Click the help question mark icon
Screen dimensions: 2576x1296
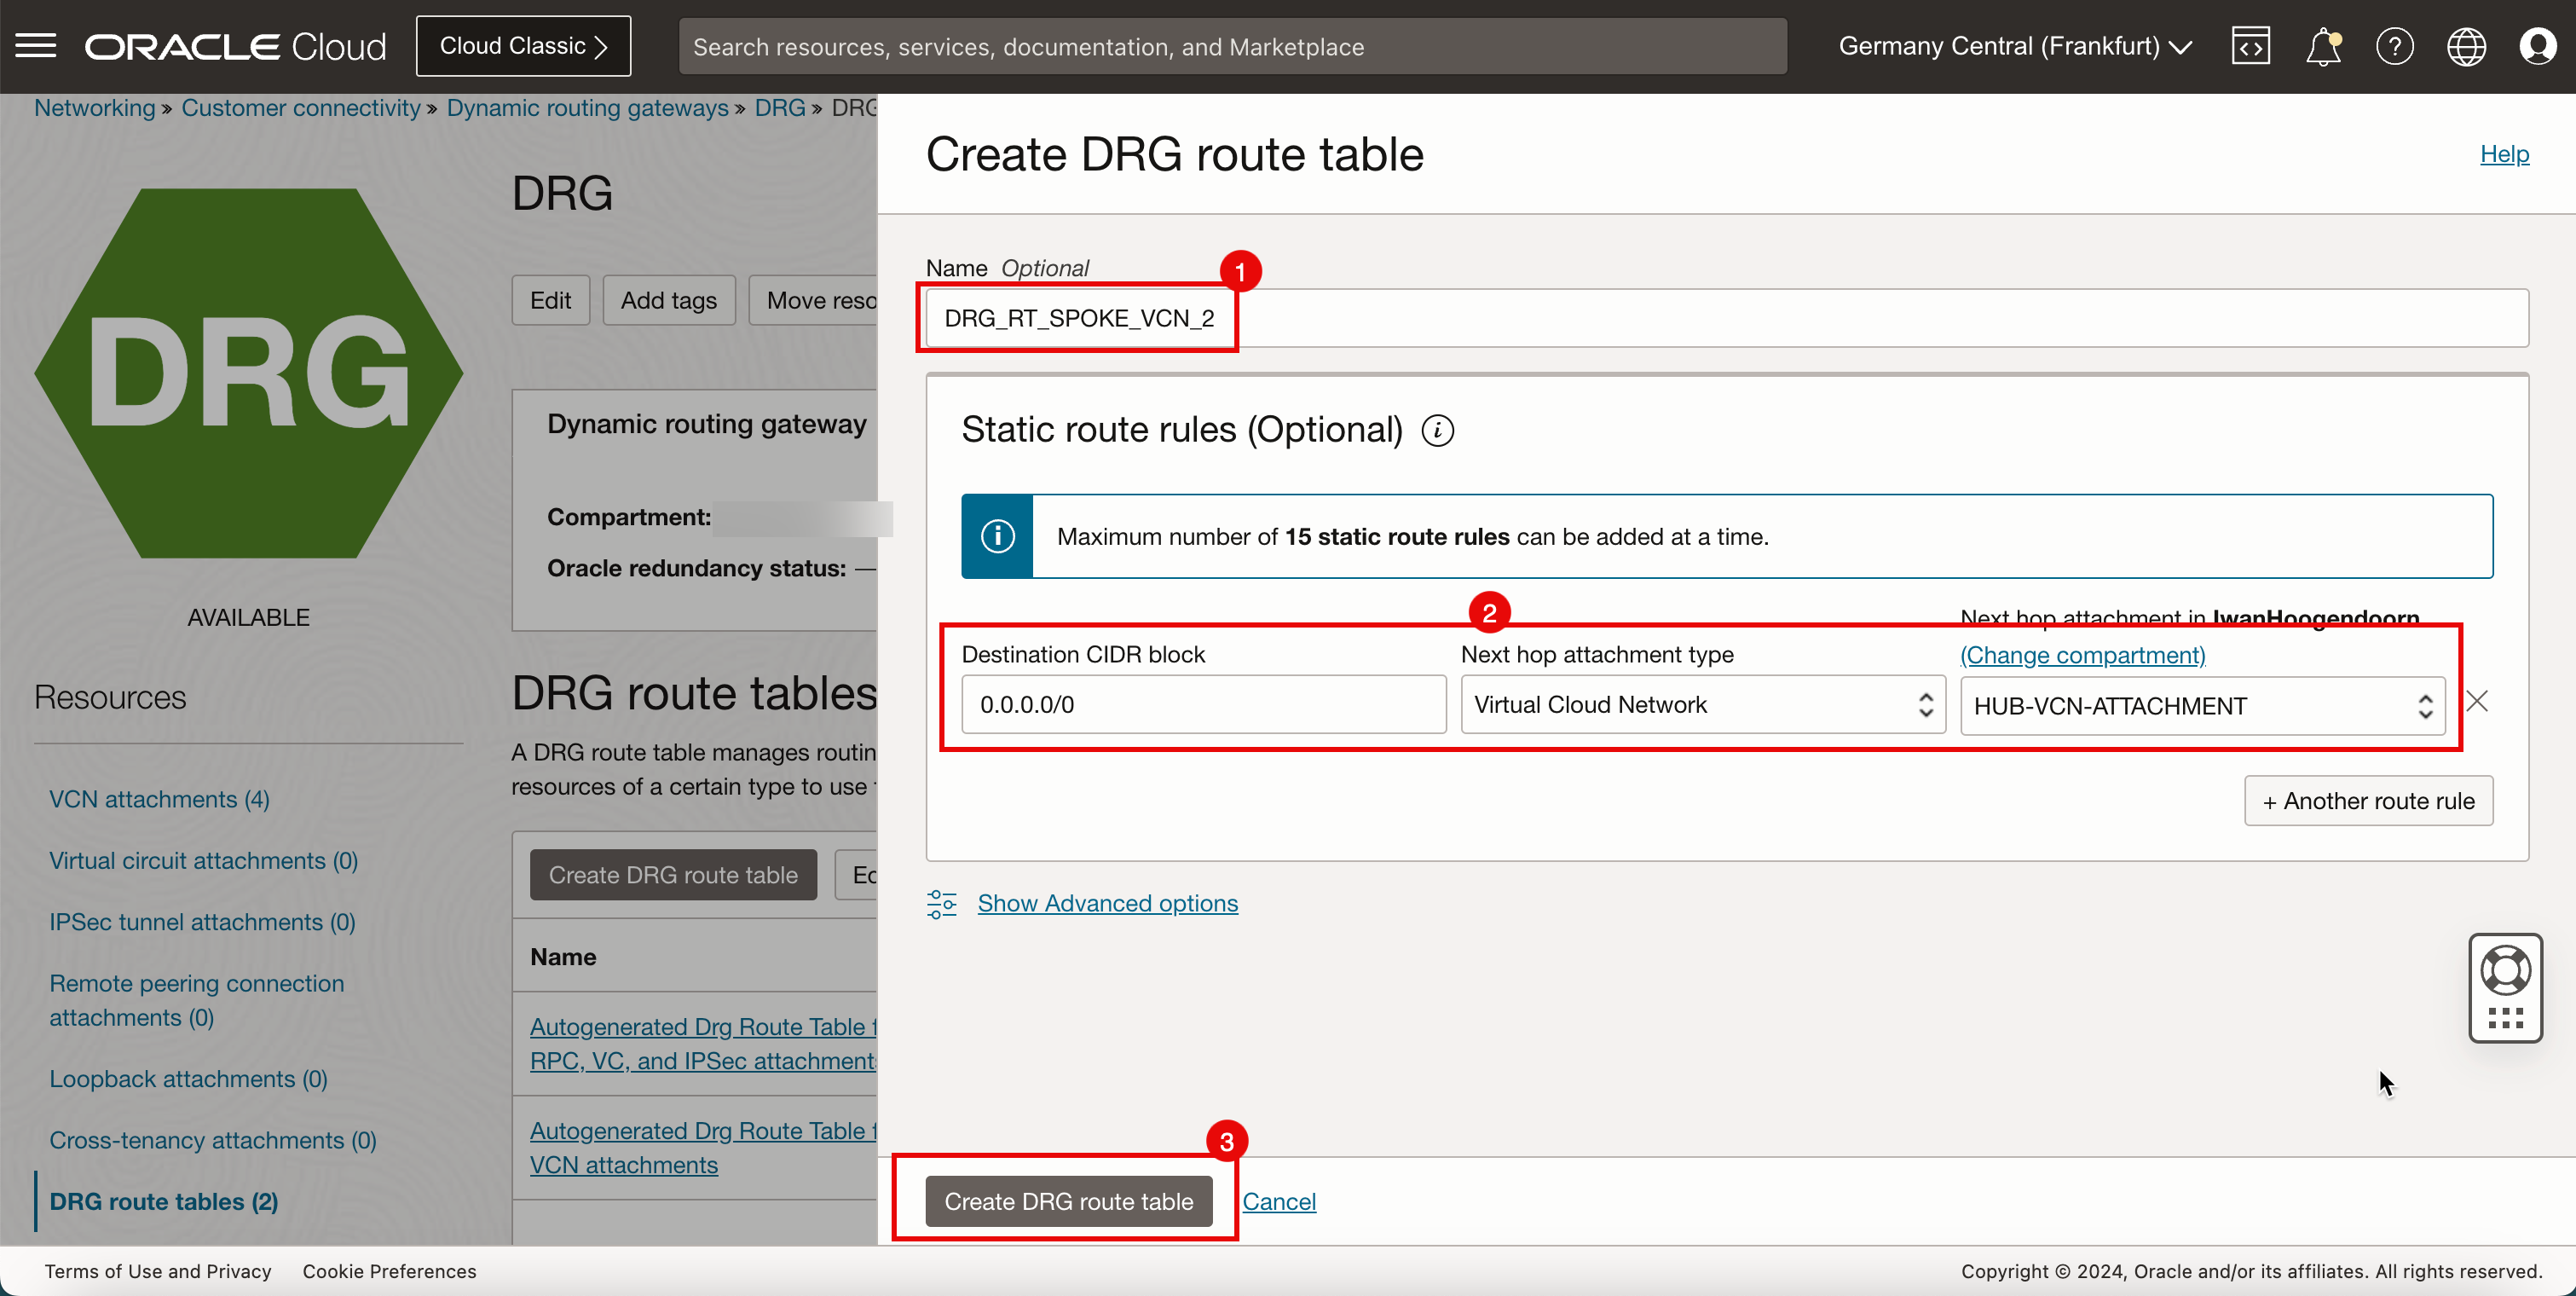point(2396,46)
